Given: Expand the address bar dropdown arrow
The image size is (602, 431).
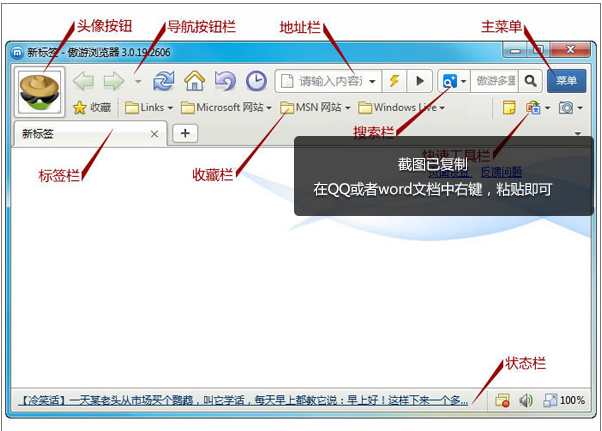Looking at the screenshot, I should [x=372, y=81].
